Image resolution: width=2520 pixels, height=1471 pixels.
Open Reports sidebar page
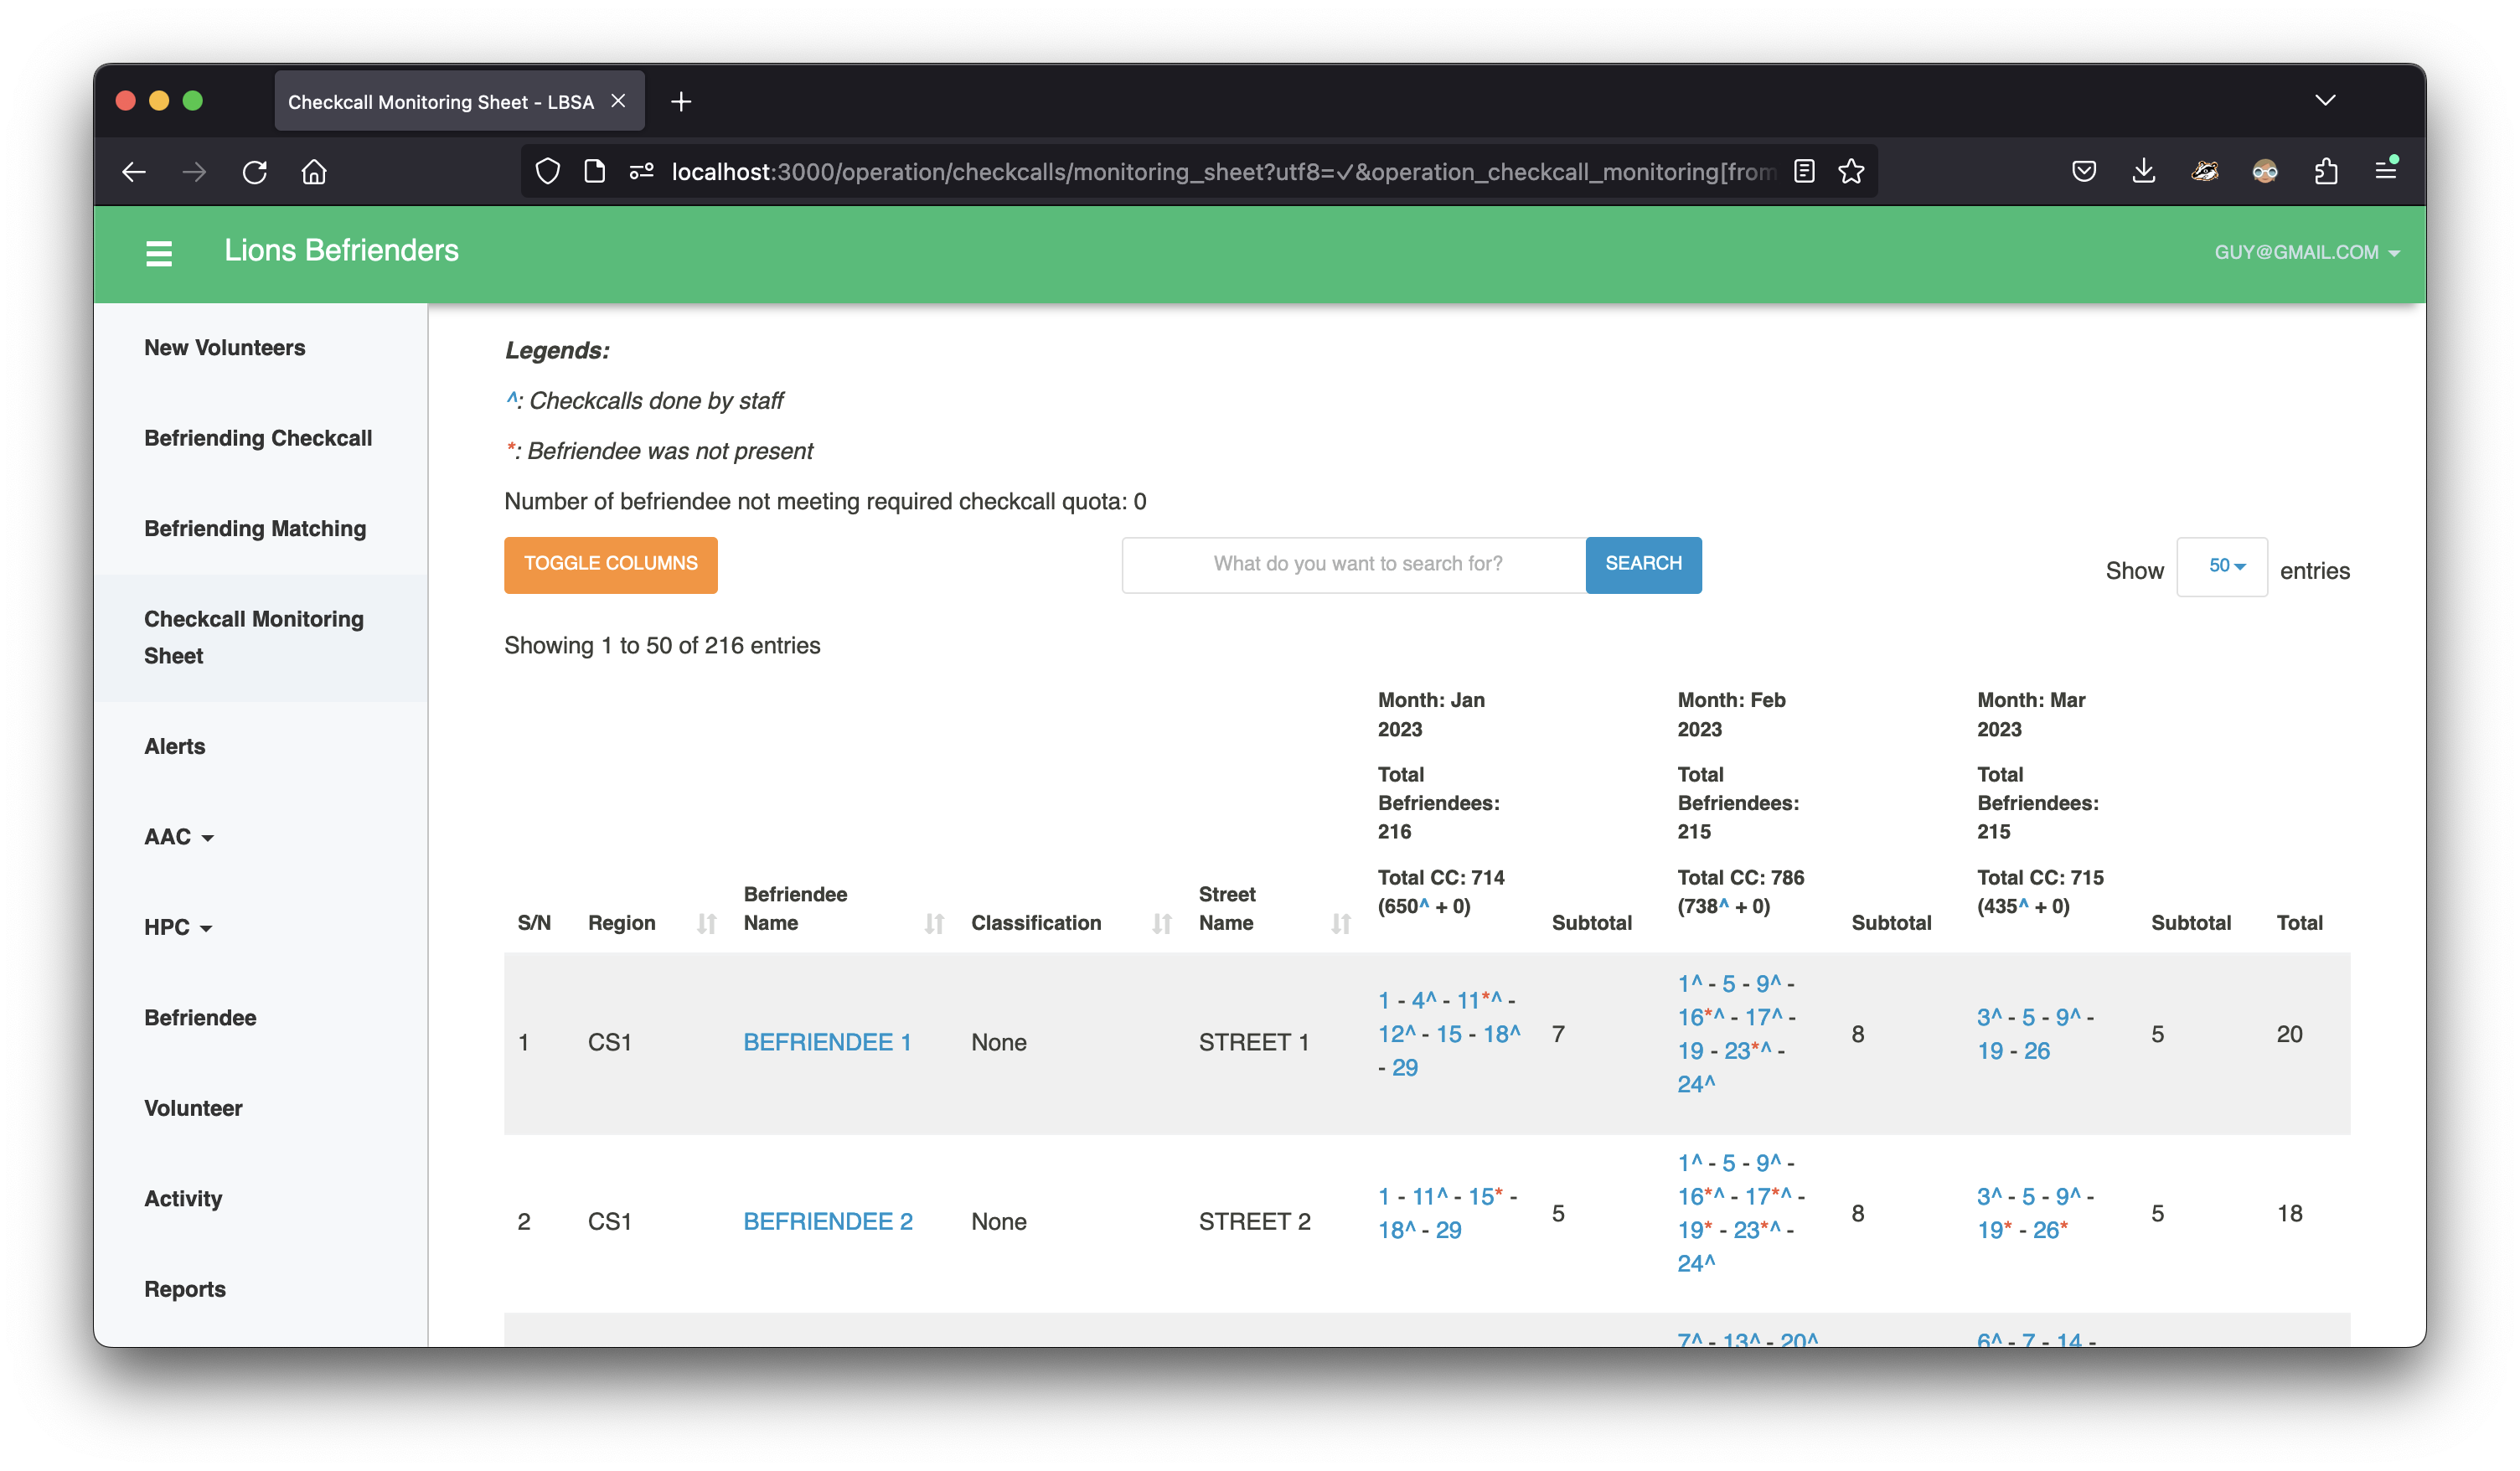coord(185,1290)
